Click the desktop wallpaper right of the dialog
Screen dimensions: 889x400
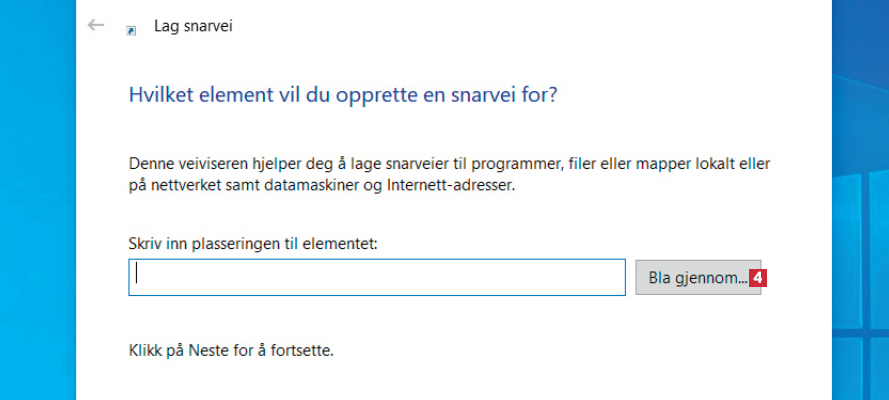click(x=860, y=200)
